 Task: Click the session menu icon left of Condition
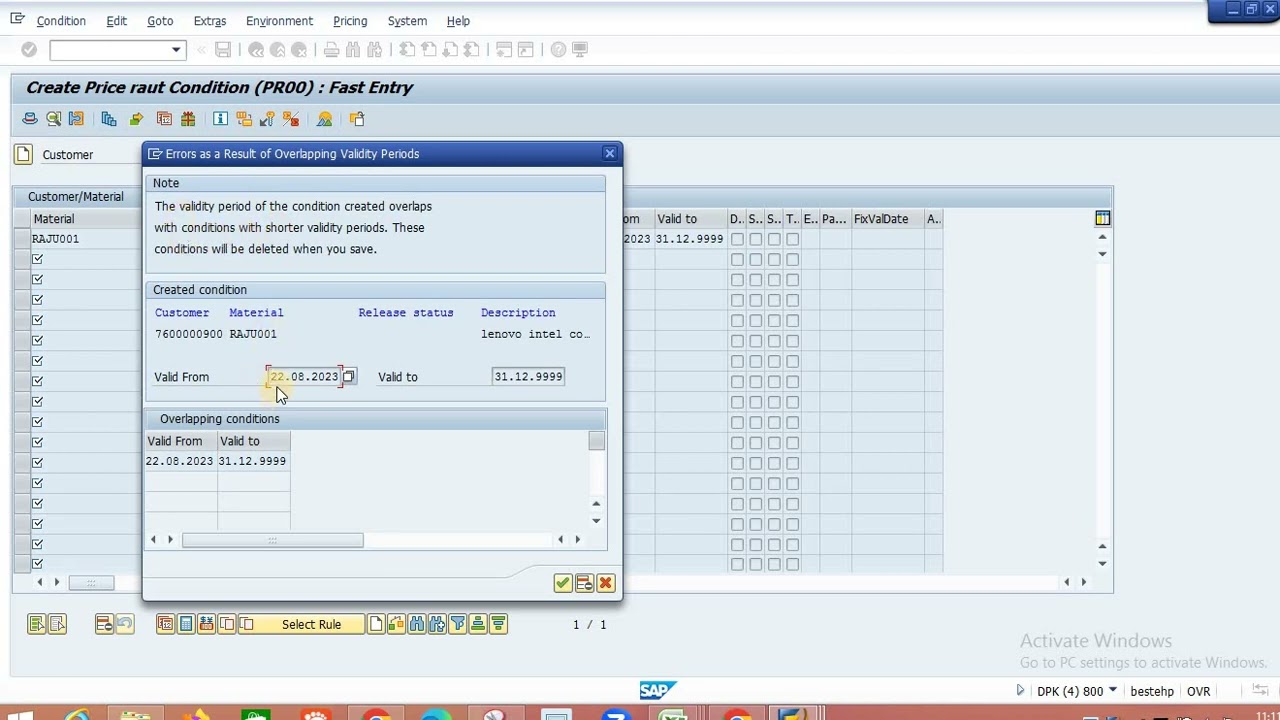coord(17,19)
